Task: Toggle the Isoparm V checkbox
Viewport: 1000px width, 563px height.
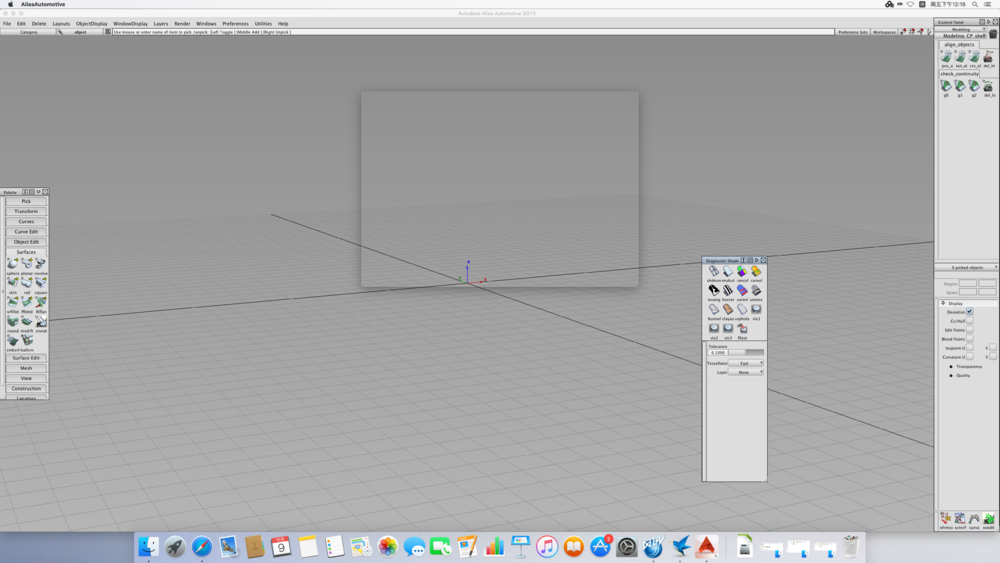Action: [x=992, y=347]
